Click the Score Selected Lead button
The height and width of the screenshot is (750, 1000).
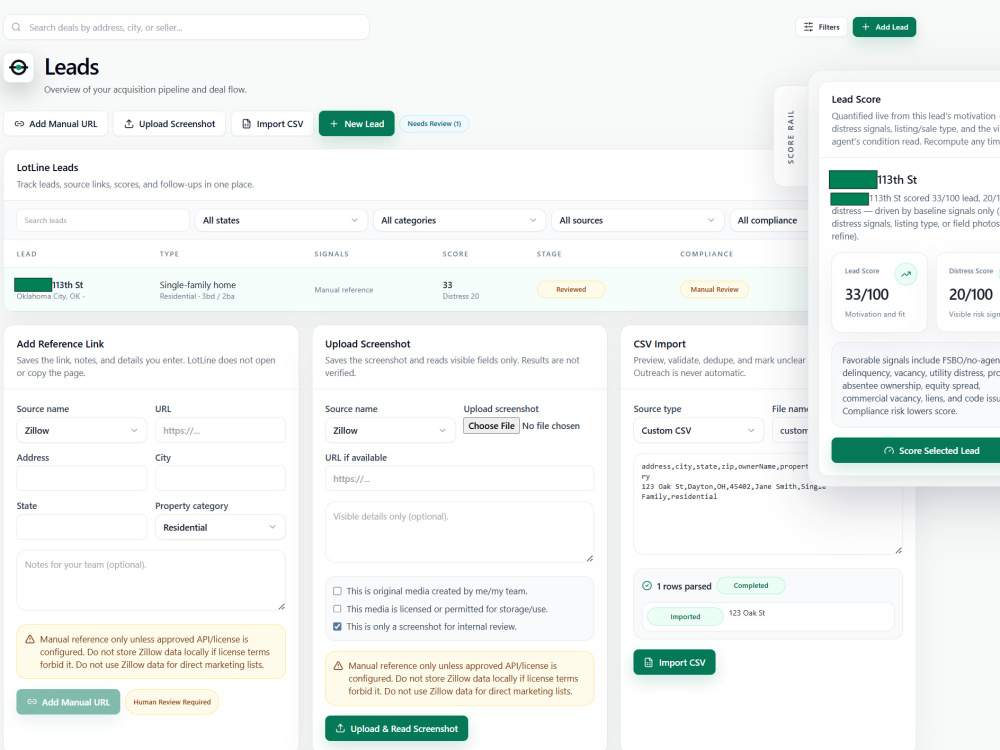click(918, 450)
